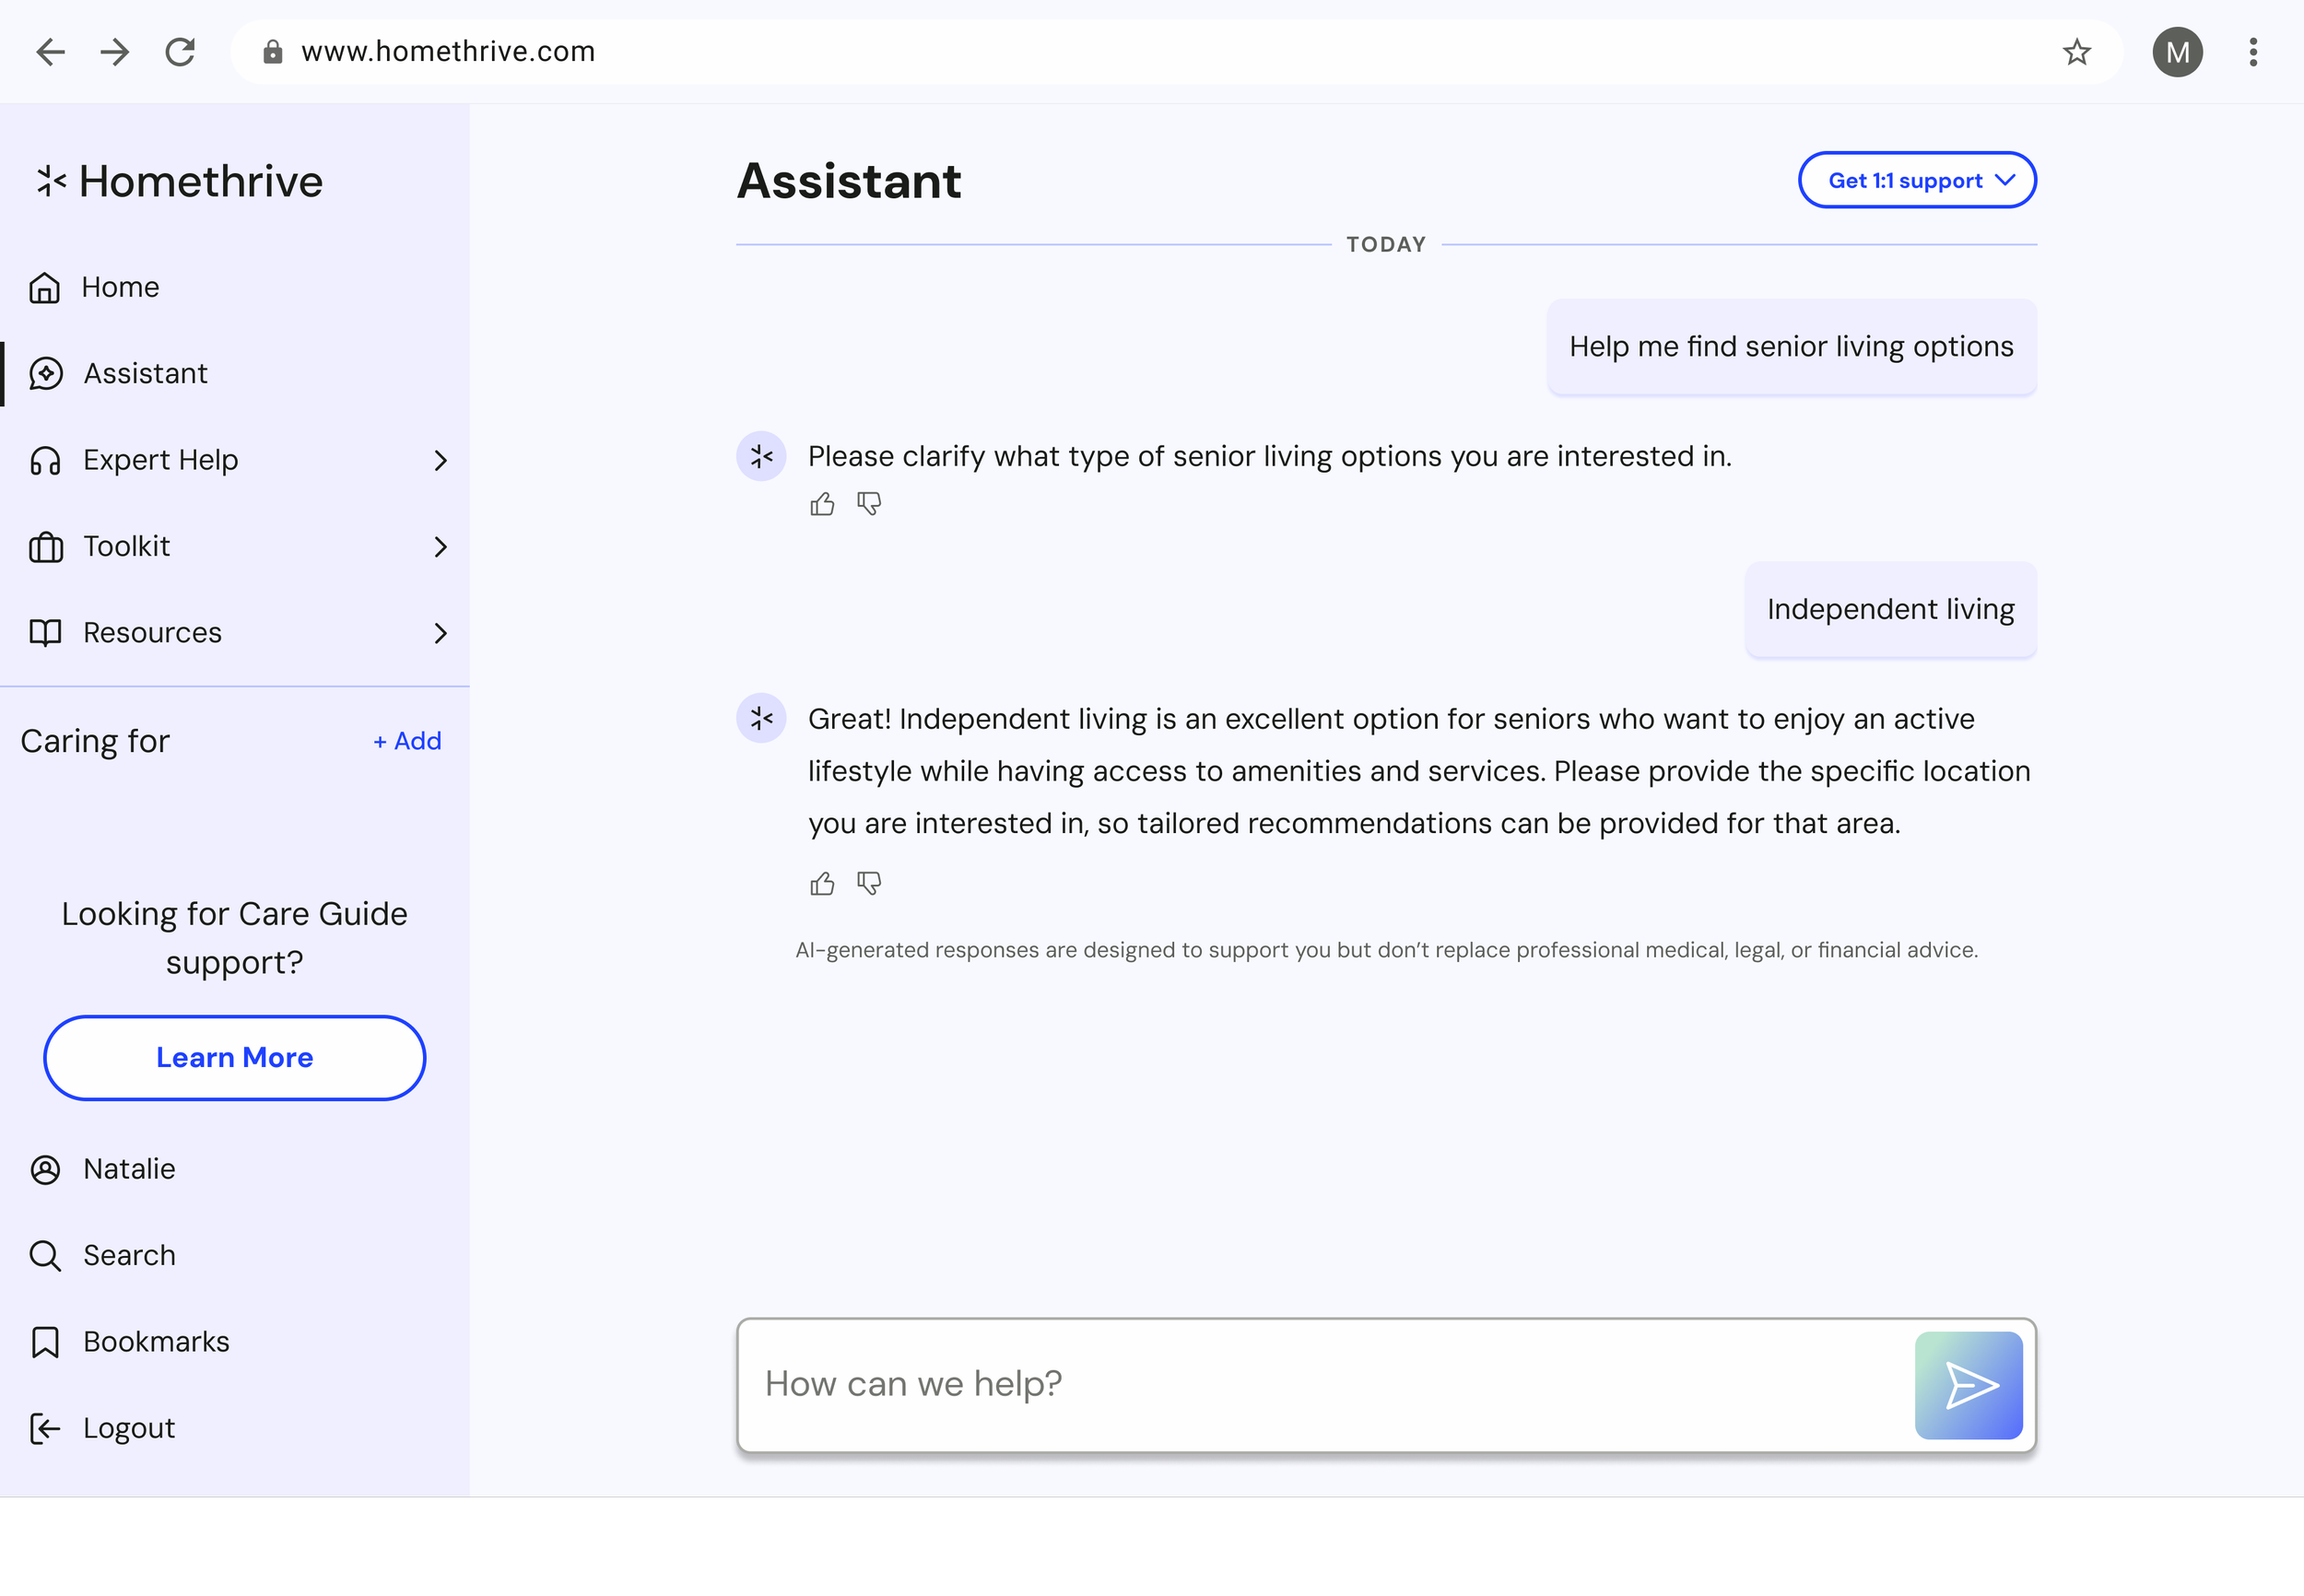Go to Home in sidebar
The width and height of the screenshot is (2304, 1596).
point(120,287)
